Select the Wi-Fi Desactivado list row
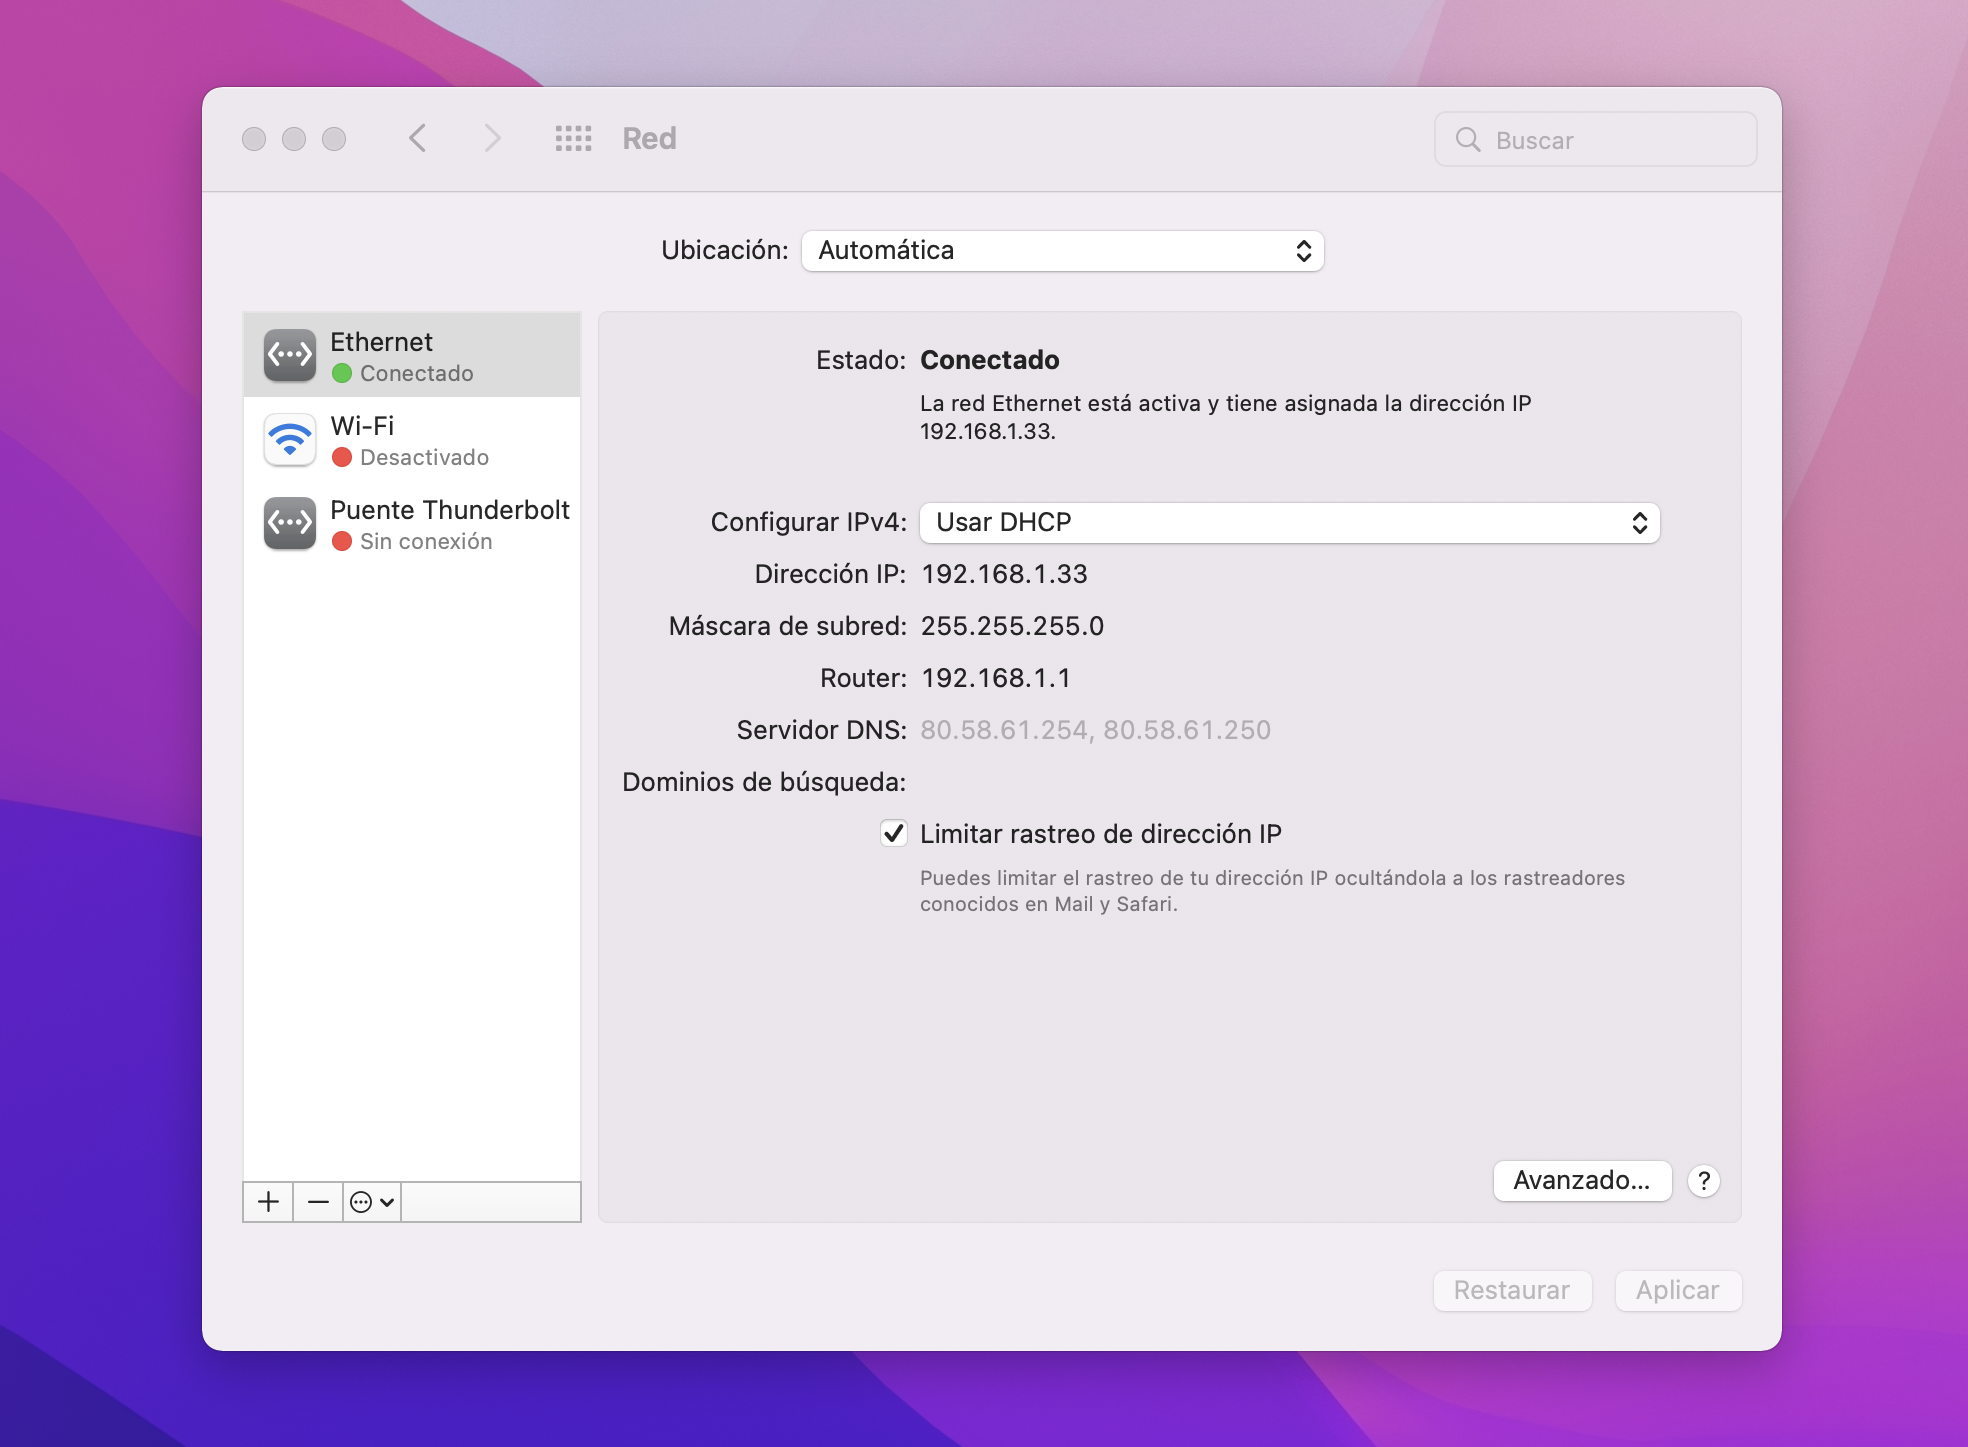The height and width of the screenshot is (1447, 1968). tap(412, 439)
